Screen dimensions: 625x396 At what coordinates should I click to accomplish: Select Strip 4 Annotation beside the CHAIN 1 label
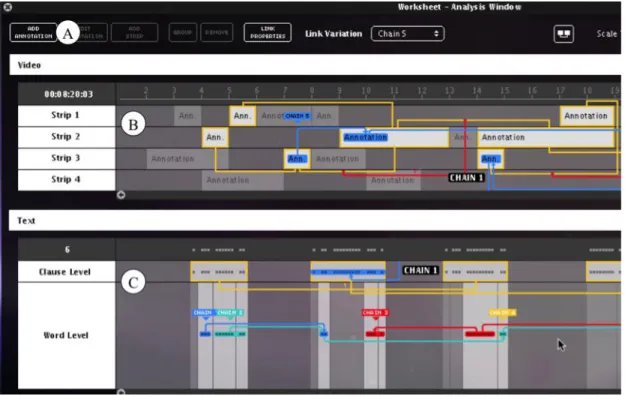pyautogui.click(x=393, y=180)
